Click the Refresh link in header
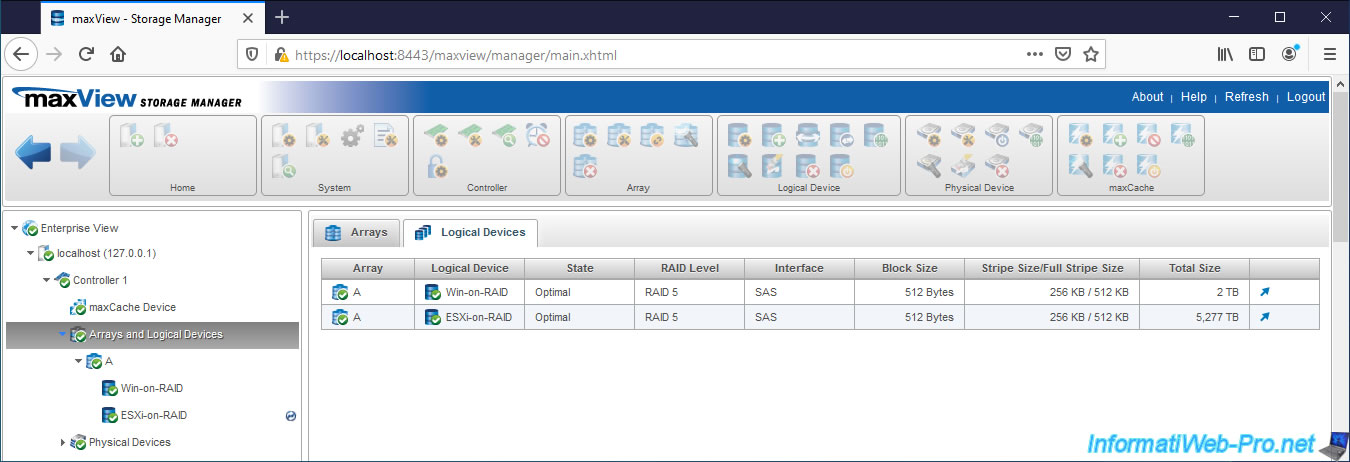Screen dimensions: 1350x462 [1246, 97]
